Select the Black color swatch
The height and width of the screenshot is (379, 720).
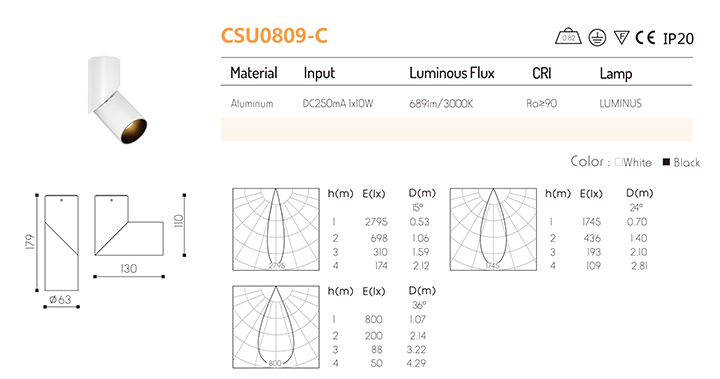666,162
